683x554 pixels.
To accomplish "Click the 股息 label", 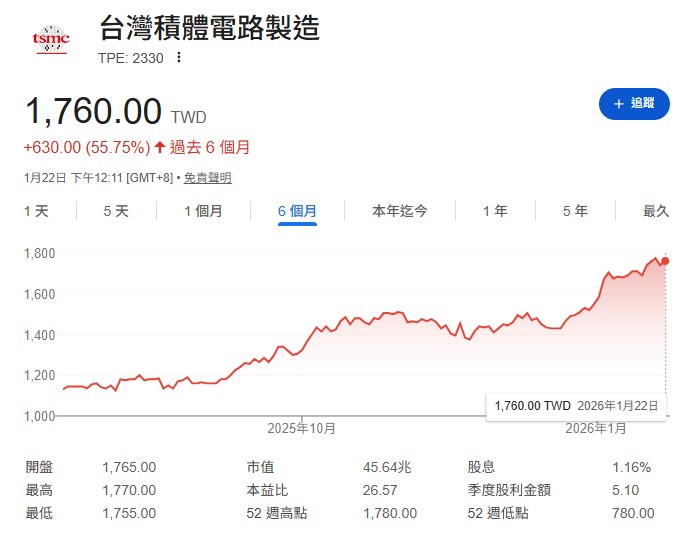I will [x=481, y=467].
